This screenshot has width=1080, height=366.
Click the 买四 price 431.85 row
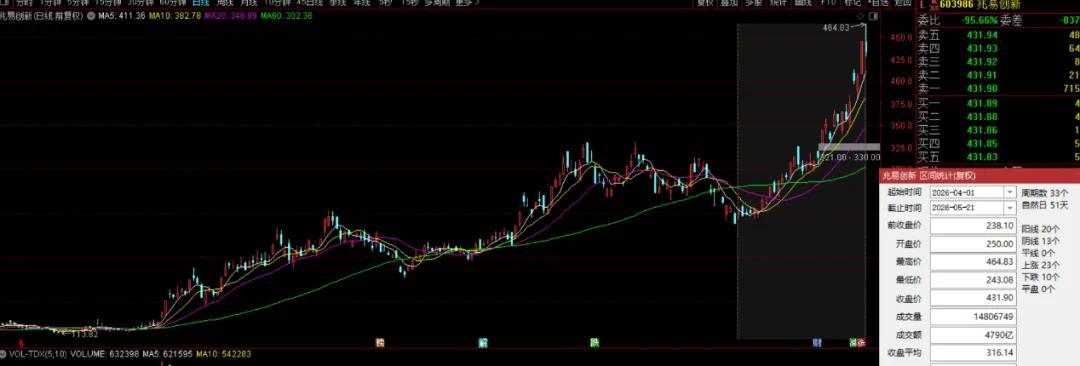pyautogui.click(x=998, y=143)
